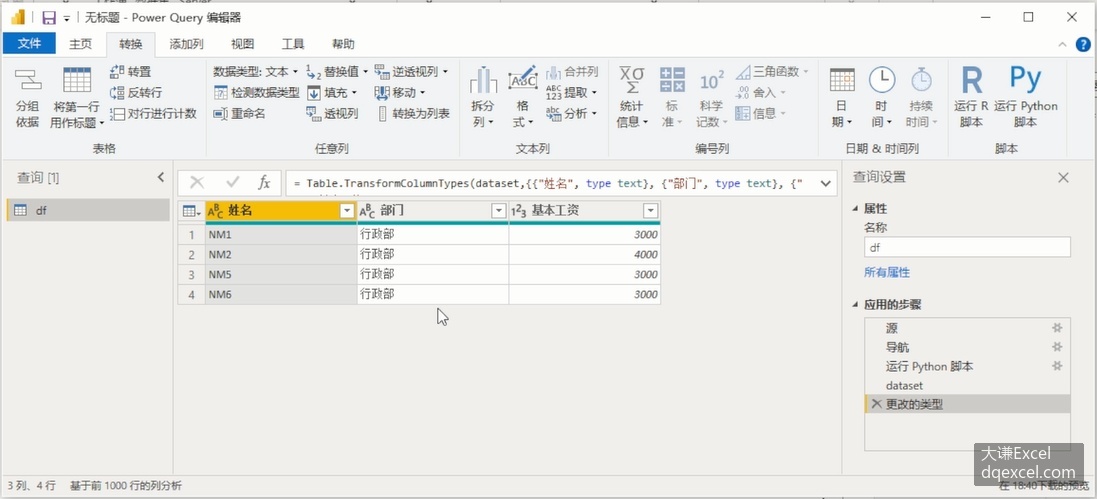Screen dimensions: 1097x499
Task: Open Parse (分析) dropdown
Action: click(x=572, y=113)
